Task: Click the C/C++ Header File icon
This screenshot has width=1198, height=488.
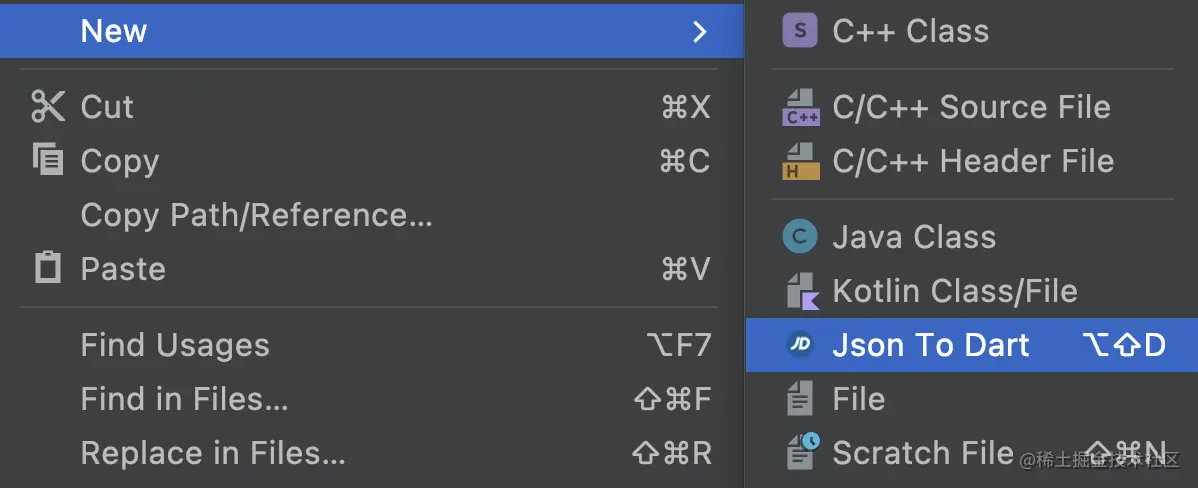Action: click(801, 161)
